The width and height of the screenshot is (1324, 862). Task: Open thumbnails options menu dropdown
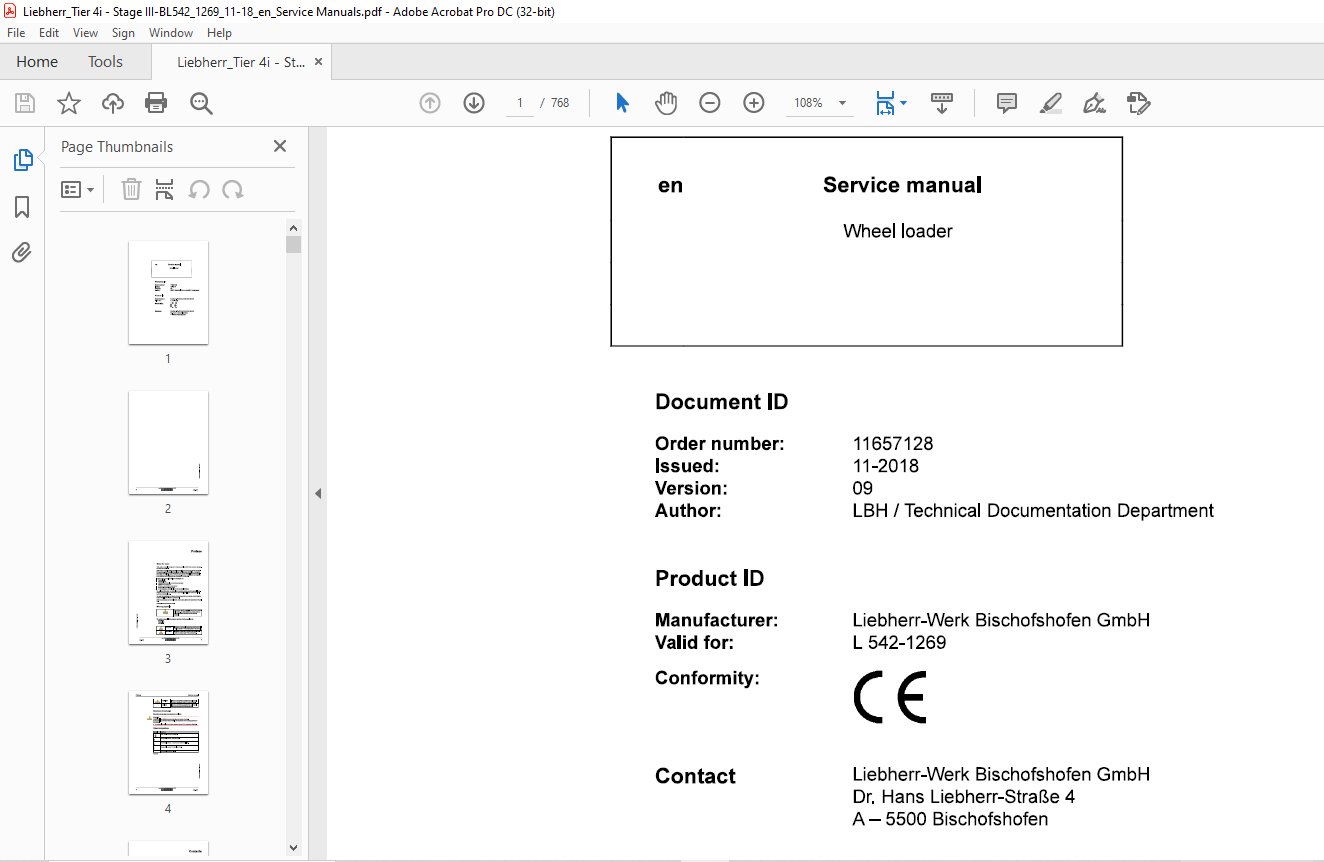click(x=77, y=190)
